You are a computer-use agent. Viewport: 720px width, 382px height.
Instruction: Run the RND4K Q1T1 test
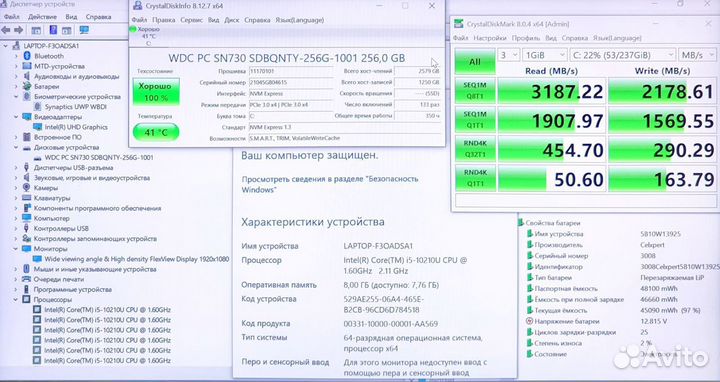(475, 179)
